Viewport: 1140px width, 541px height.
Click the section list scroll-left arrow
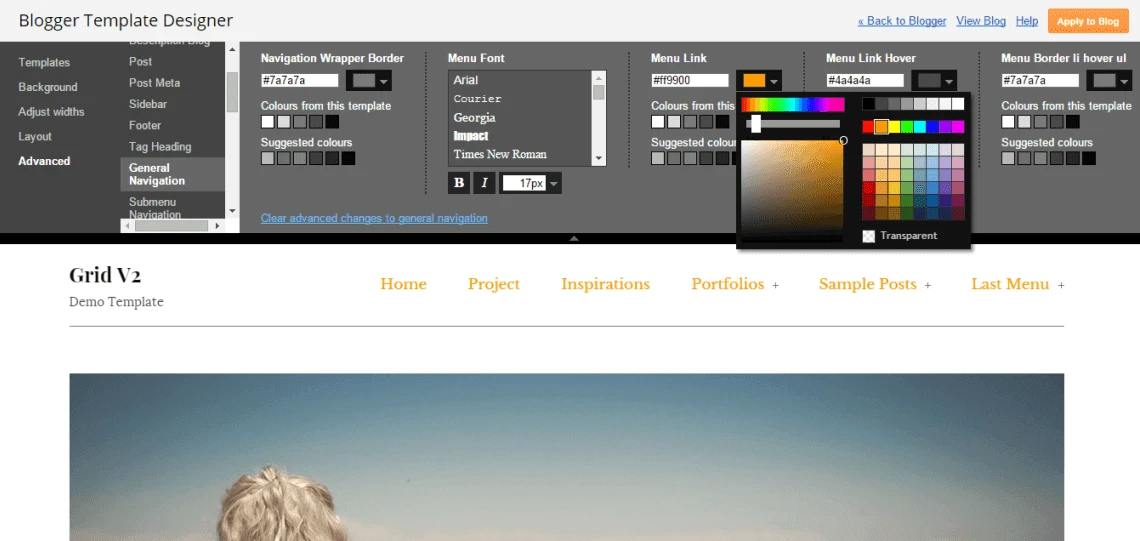127,226
